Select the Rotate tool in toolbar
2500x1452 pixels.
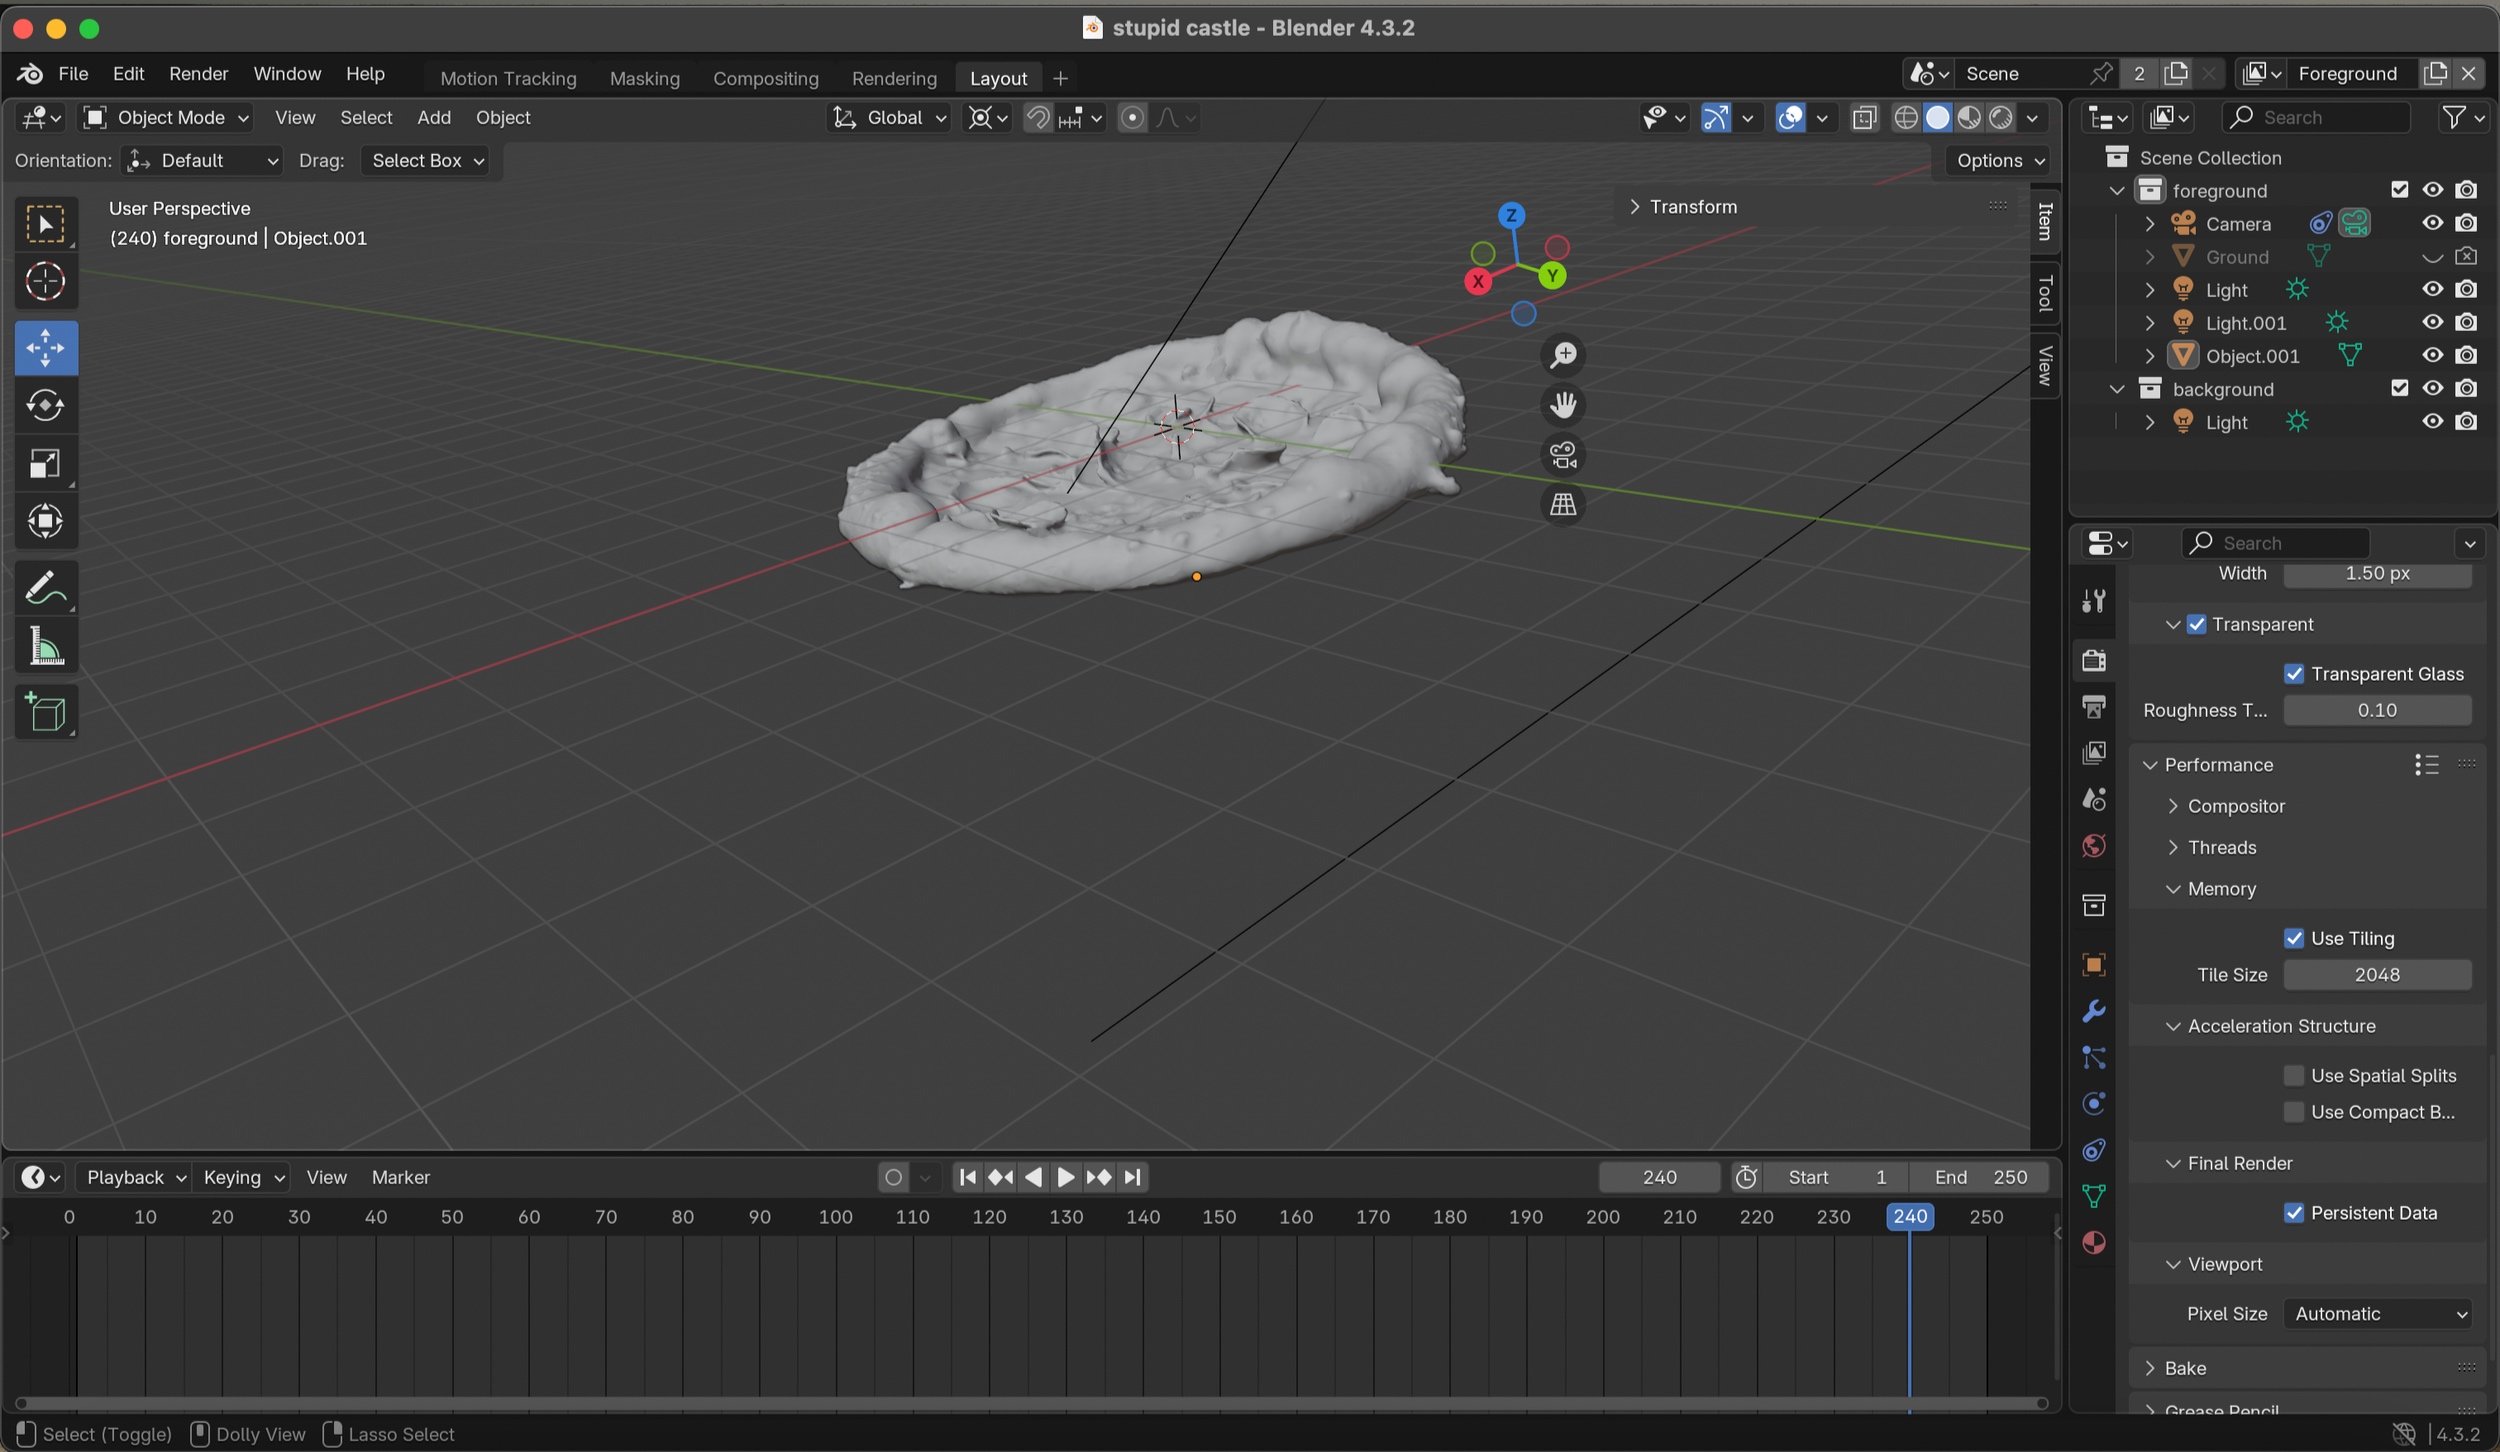pos(45,405)
